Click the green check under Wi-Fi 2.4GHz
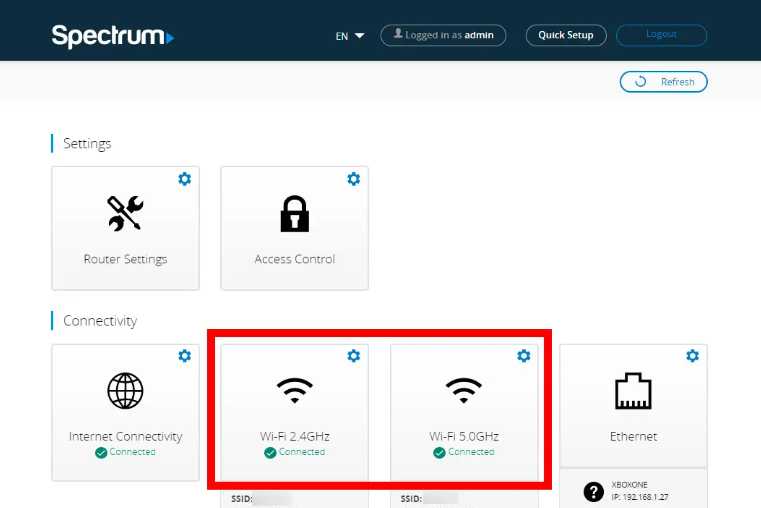 click(x=270, y=453)
